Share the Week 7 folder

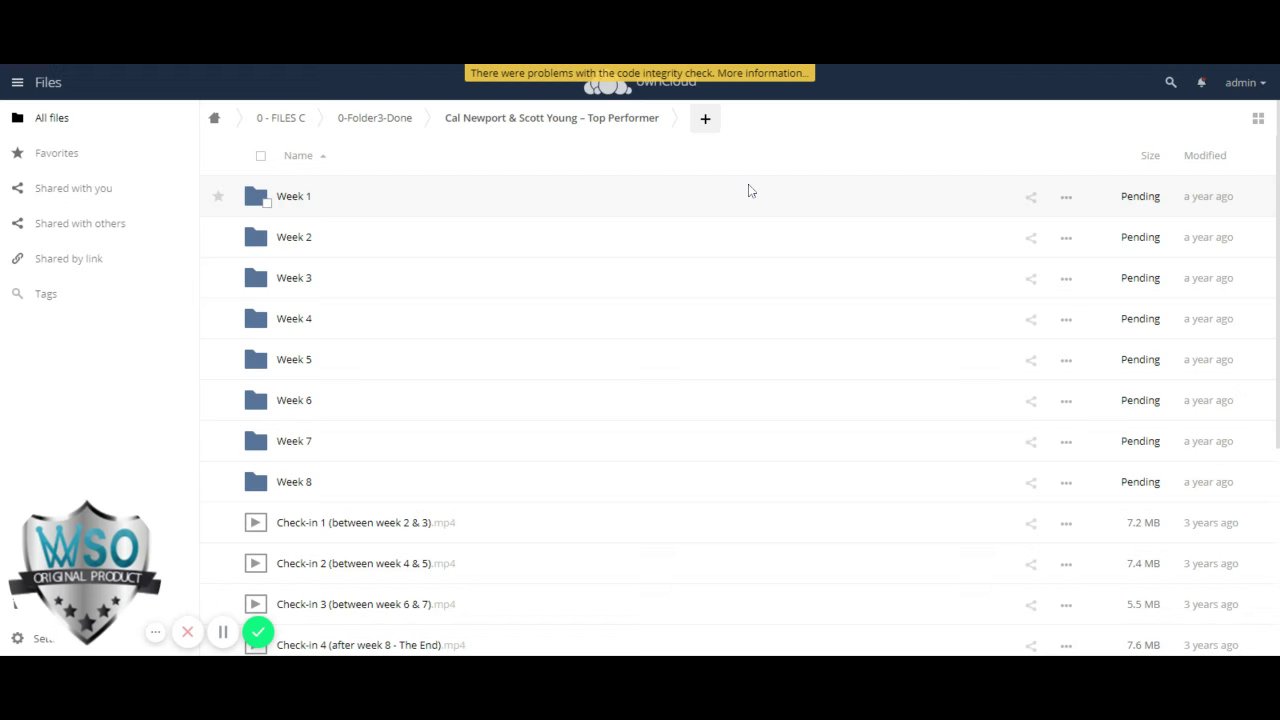[1031, 442]
